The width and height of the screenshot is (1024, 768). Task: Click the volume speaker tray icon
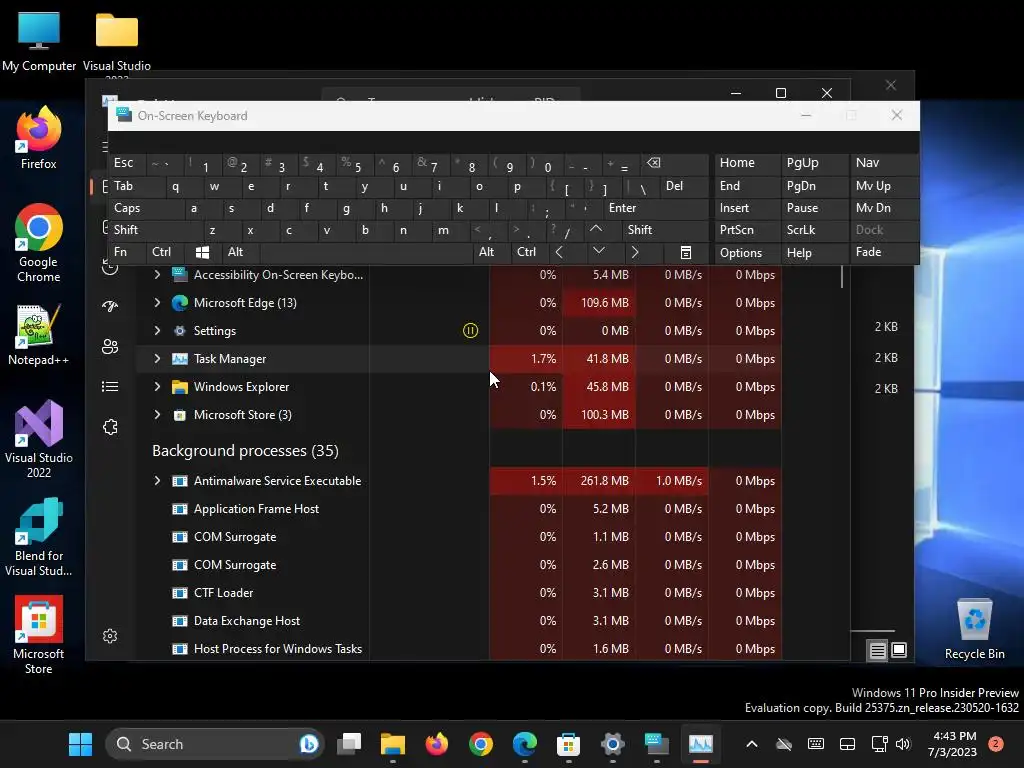903,744
